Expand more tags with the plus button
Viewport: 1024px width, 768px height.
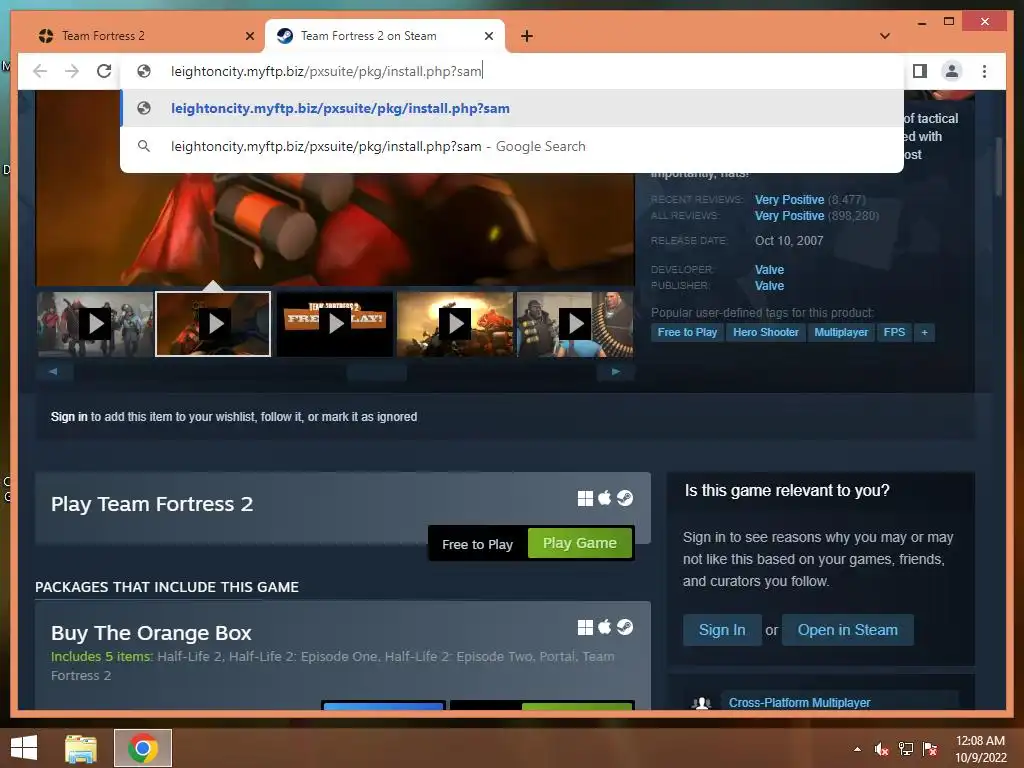924,332
